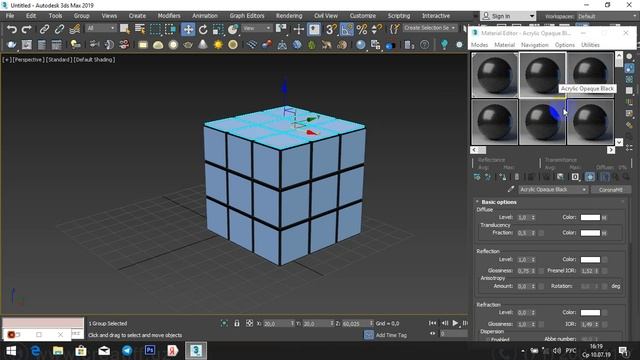Image resolution: width=640 pixels, height=360 pixels.
Task: Click the Translucency color swatch
Action: tap(590, 233)
